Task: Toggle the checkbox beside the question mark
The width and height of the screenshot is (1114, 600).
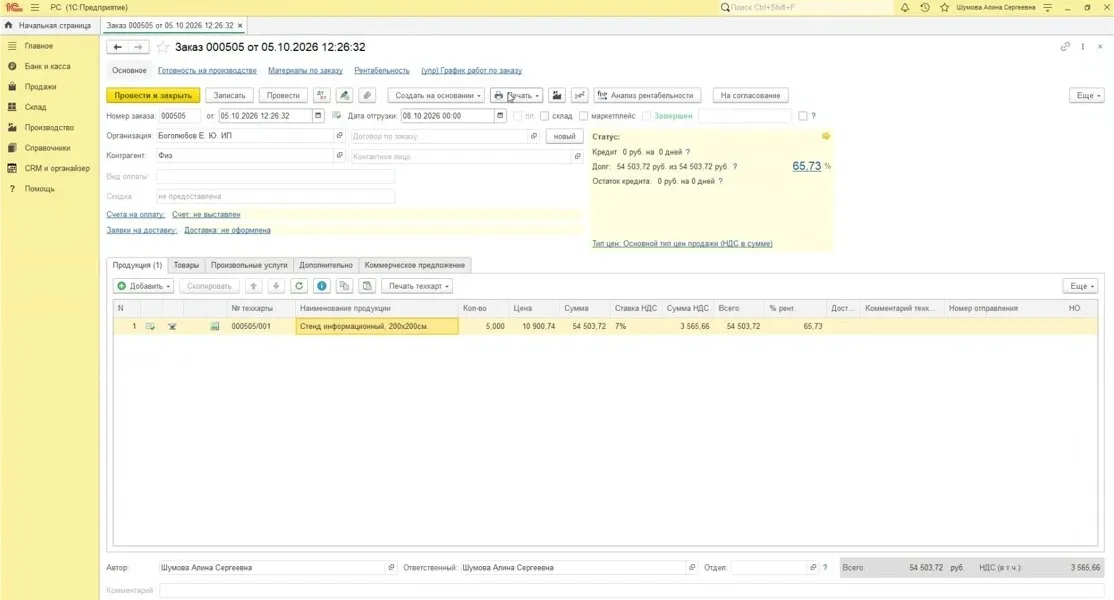Action: coord(803,116)
